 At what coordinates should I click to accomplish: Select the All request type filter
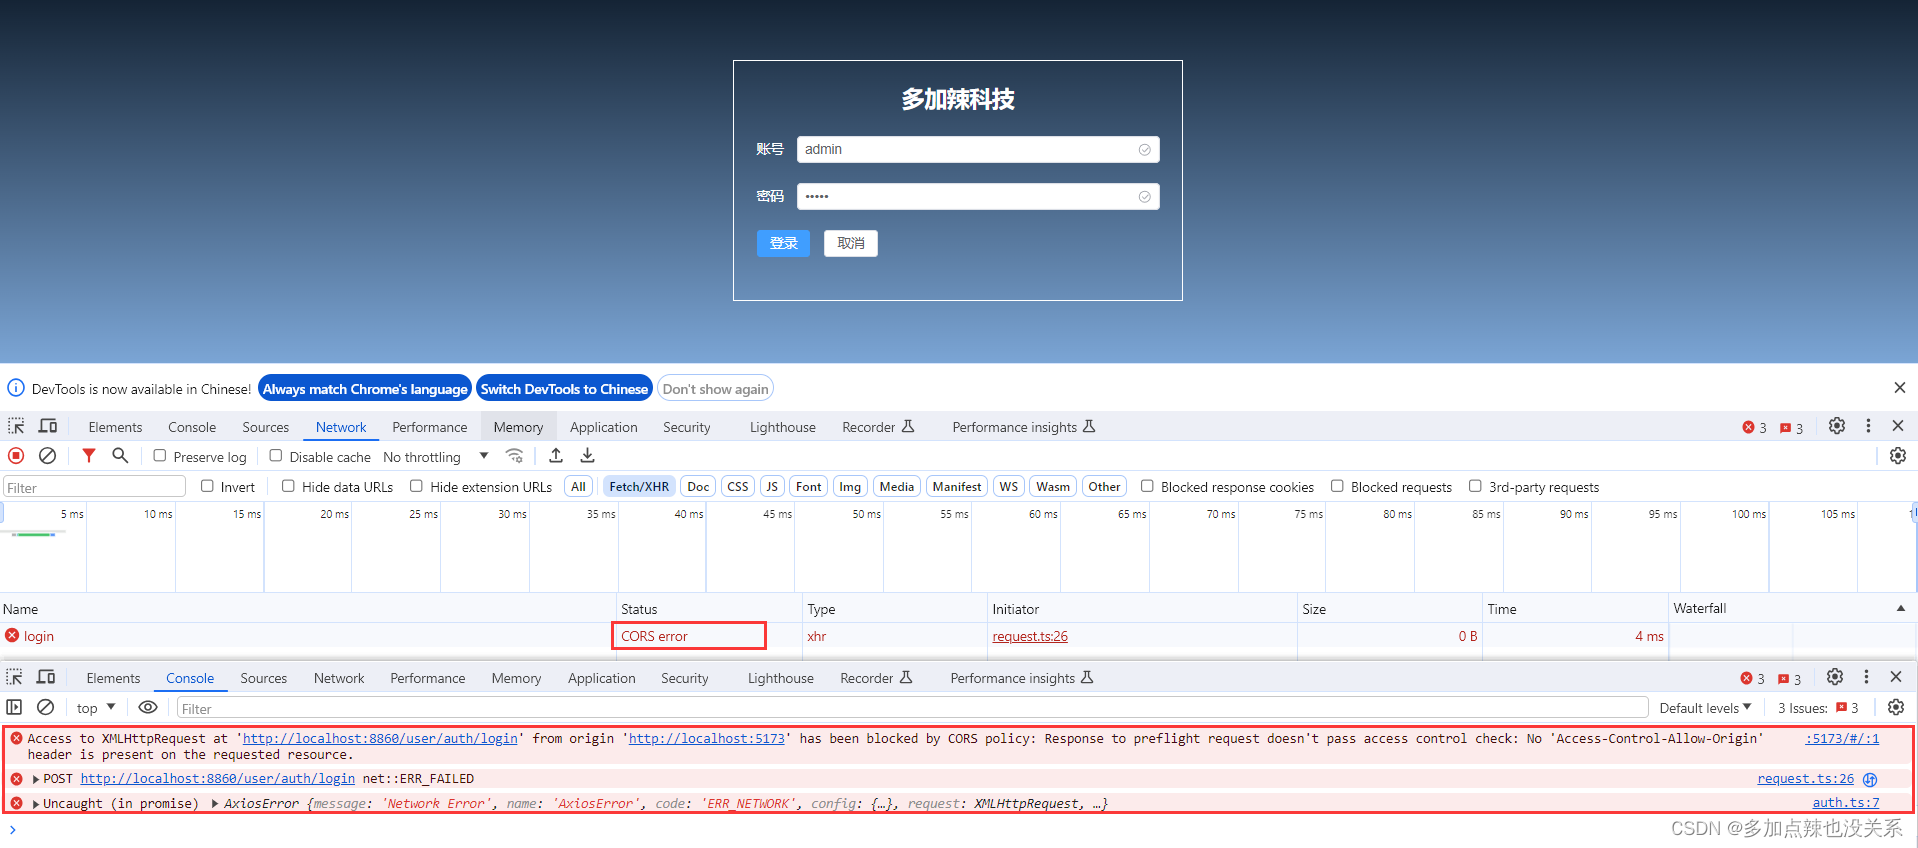pyautogui.click(x=578, y=487)
